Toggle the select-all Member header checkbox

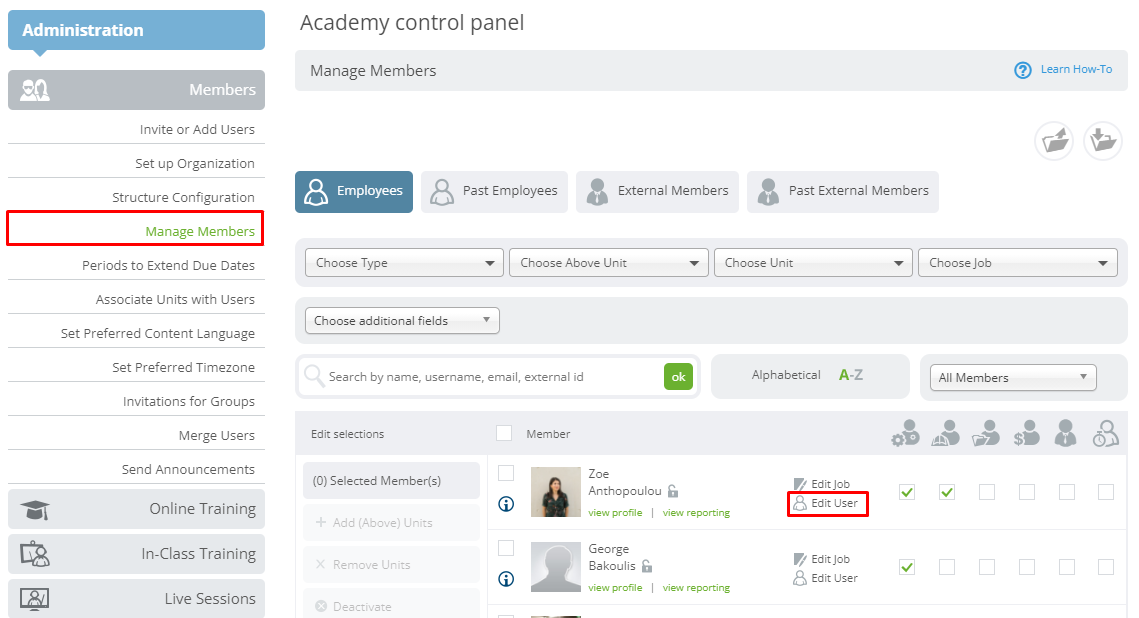(504, 433)
